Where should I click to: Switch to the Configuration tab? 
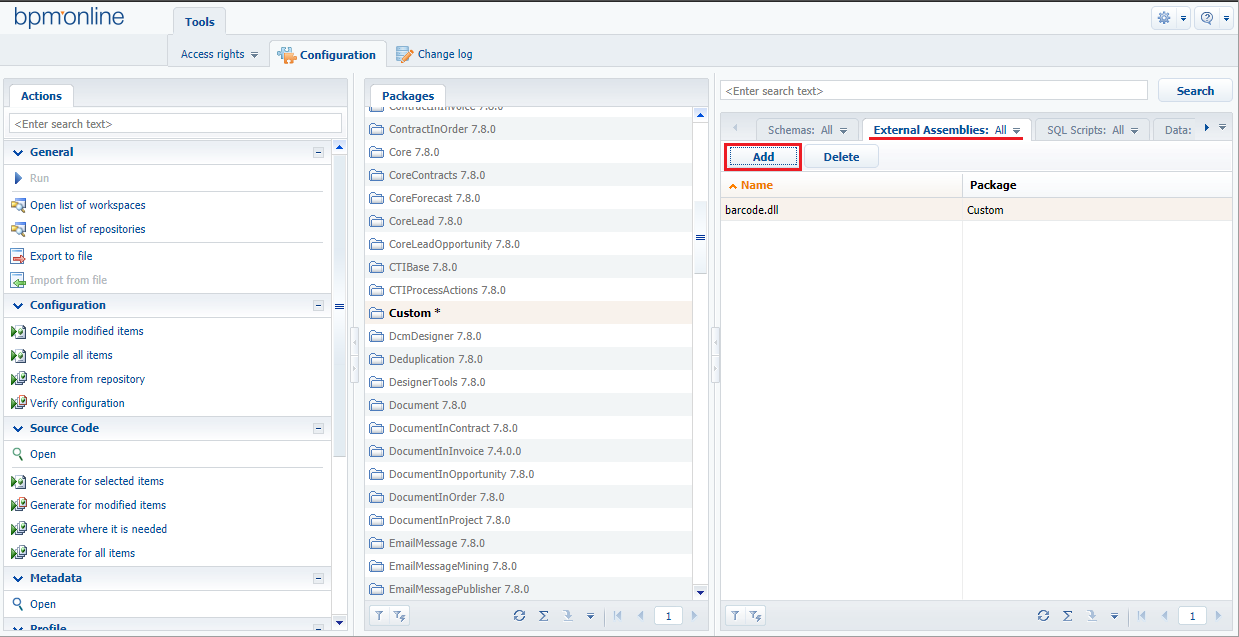pyautogui.click(x=328, y=55)
